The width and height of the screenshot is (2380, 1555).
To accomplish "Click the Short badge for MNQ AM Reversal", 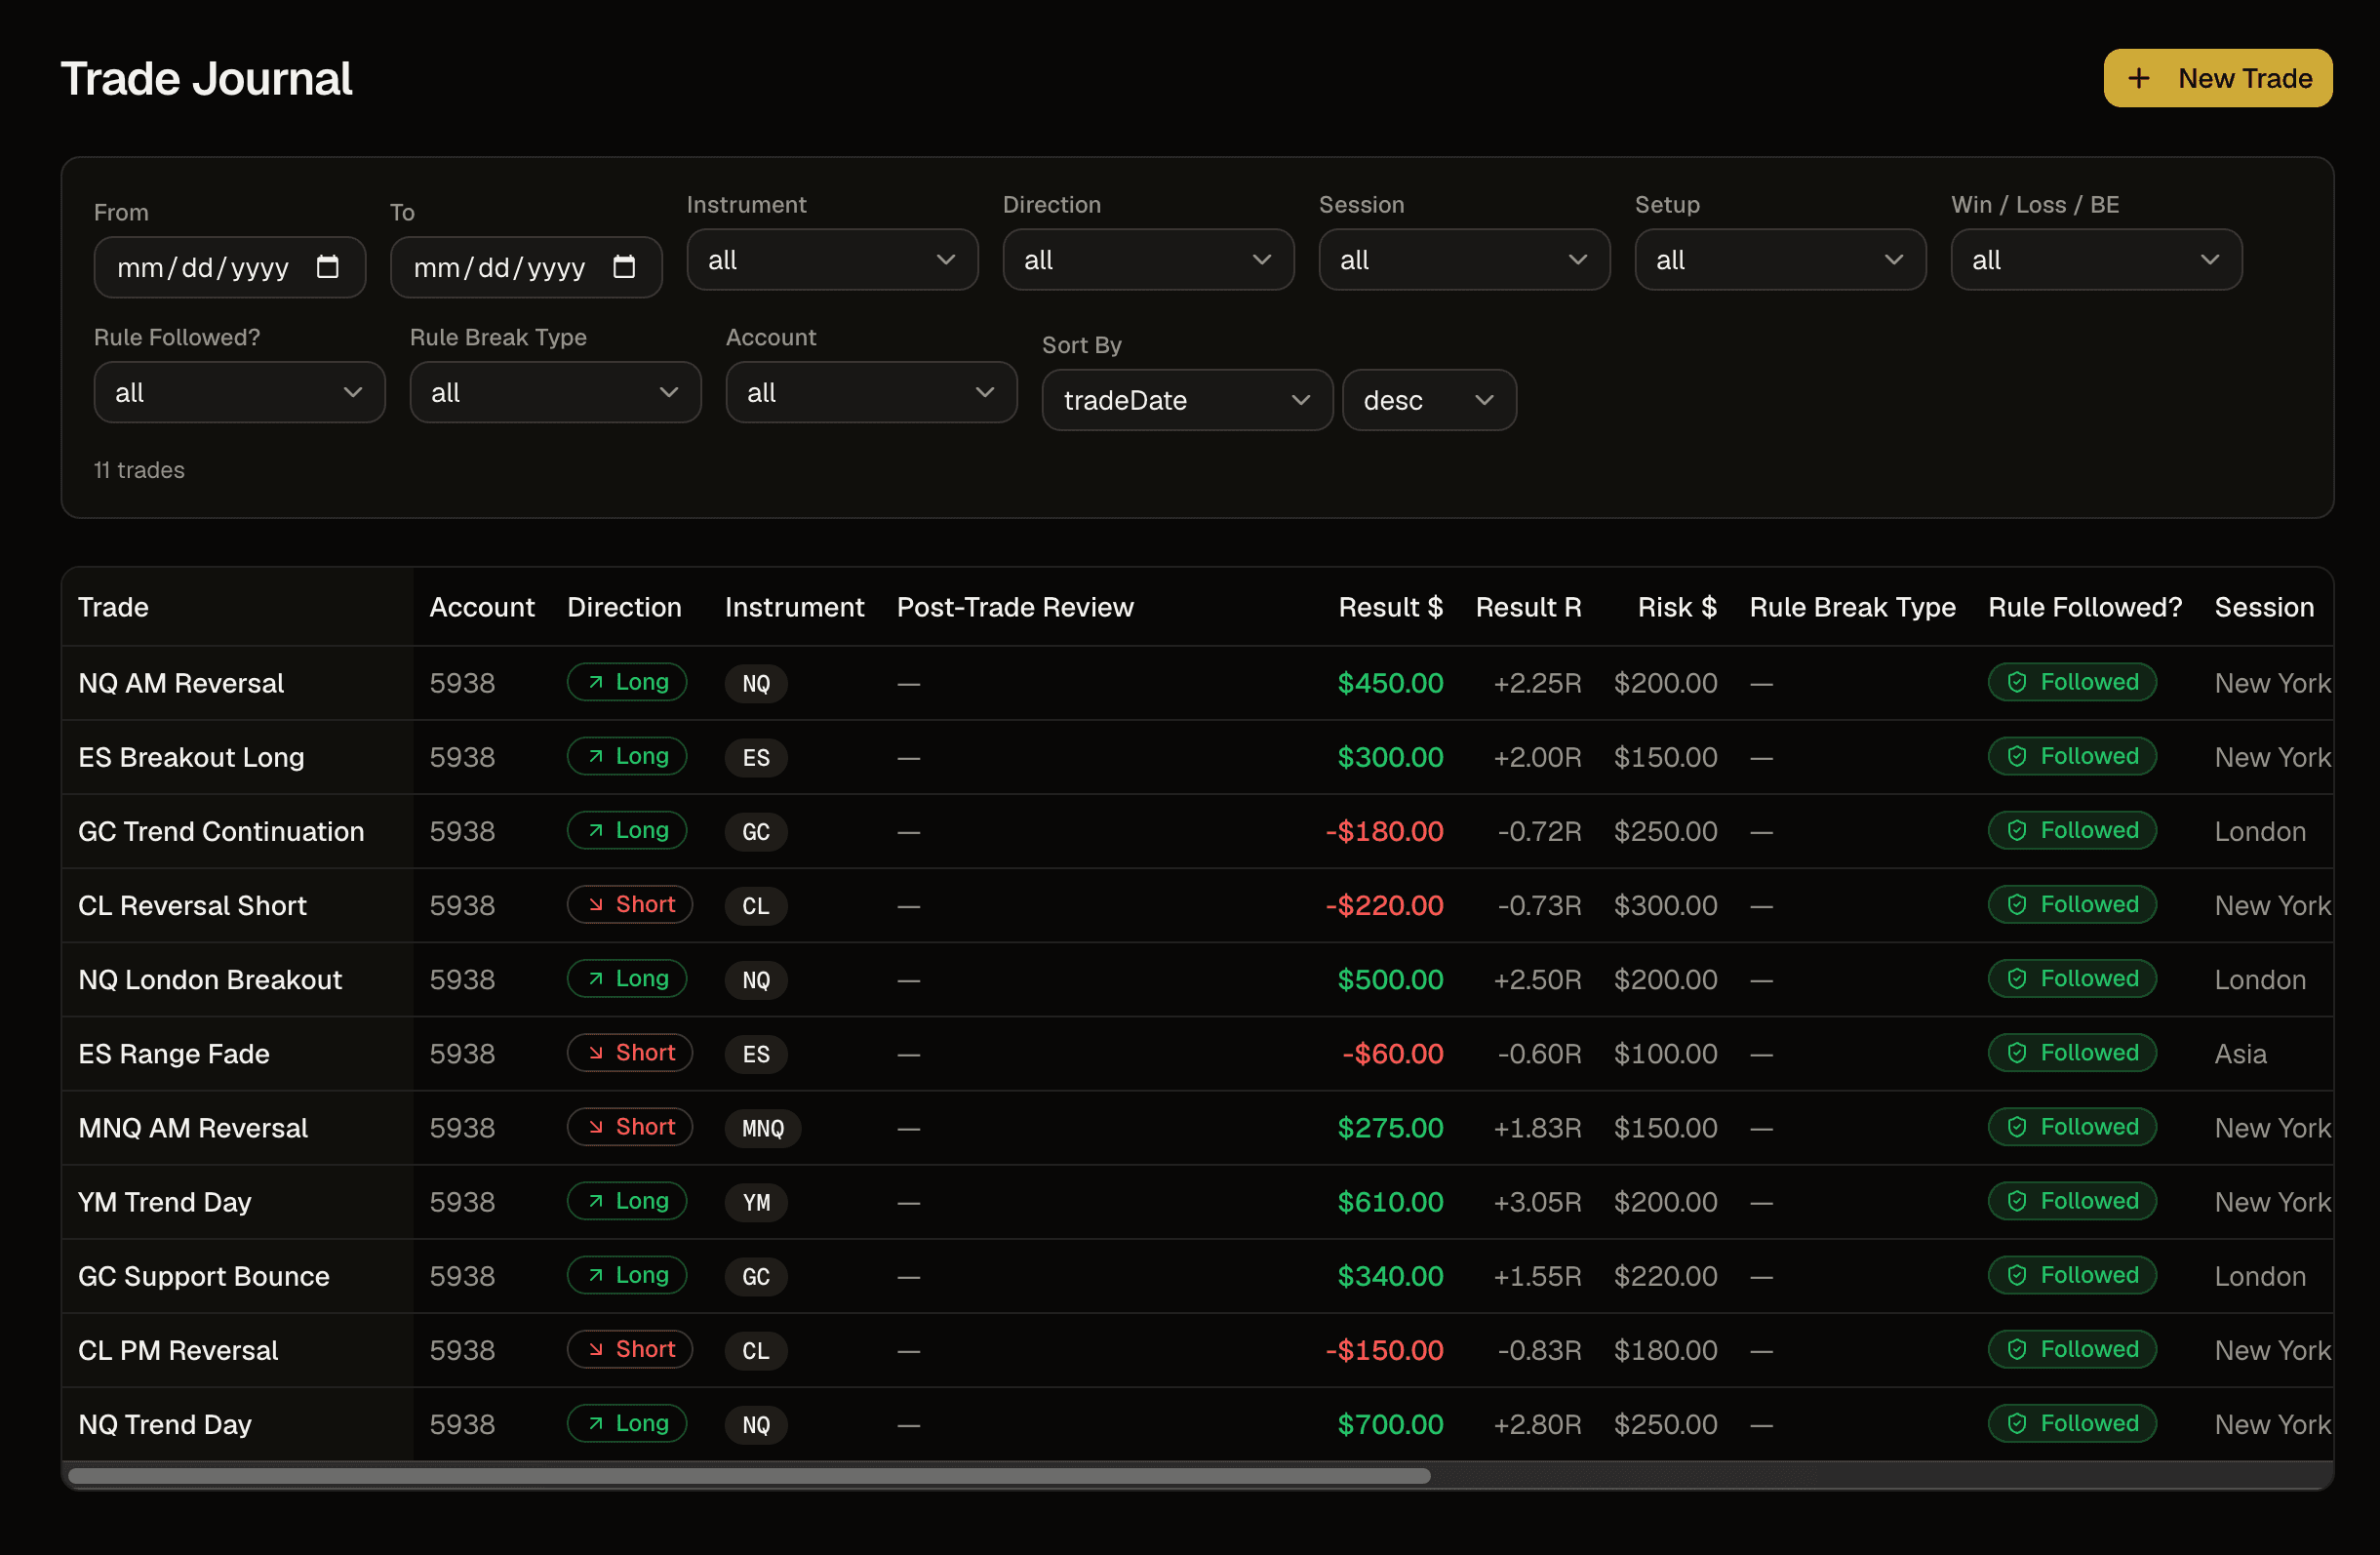I will [x=630, y=1127].
